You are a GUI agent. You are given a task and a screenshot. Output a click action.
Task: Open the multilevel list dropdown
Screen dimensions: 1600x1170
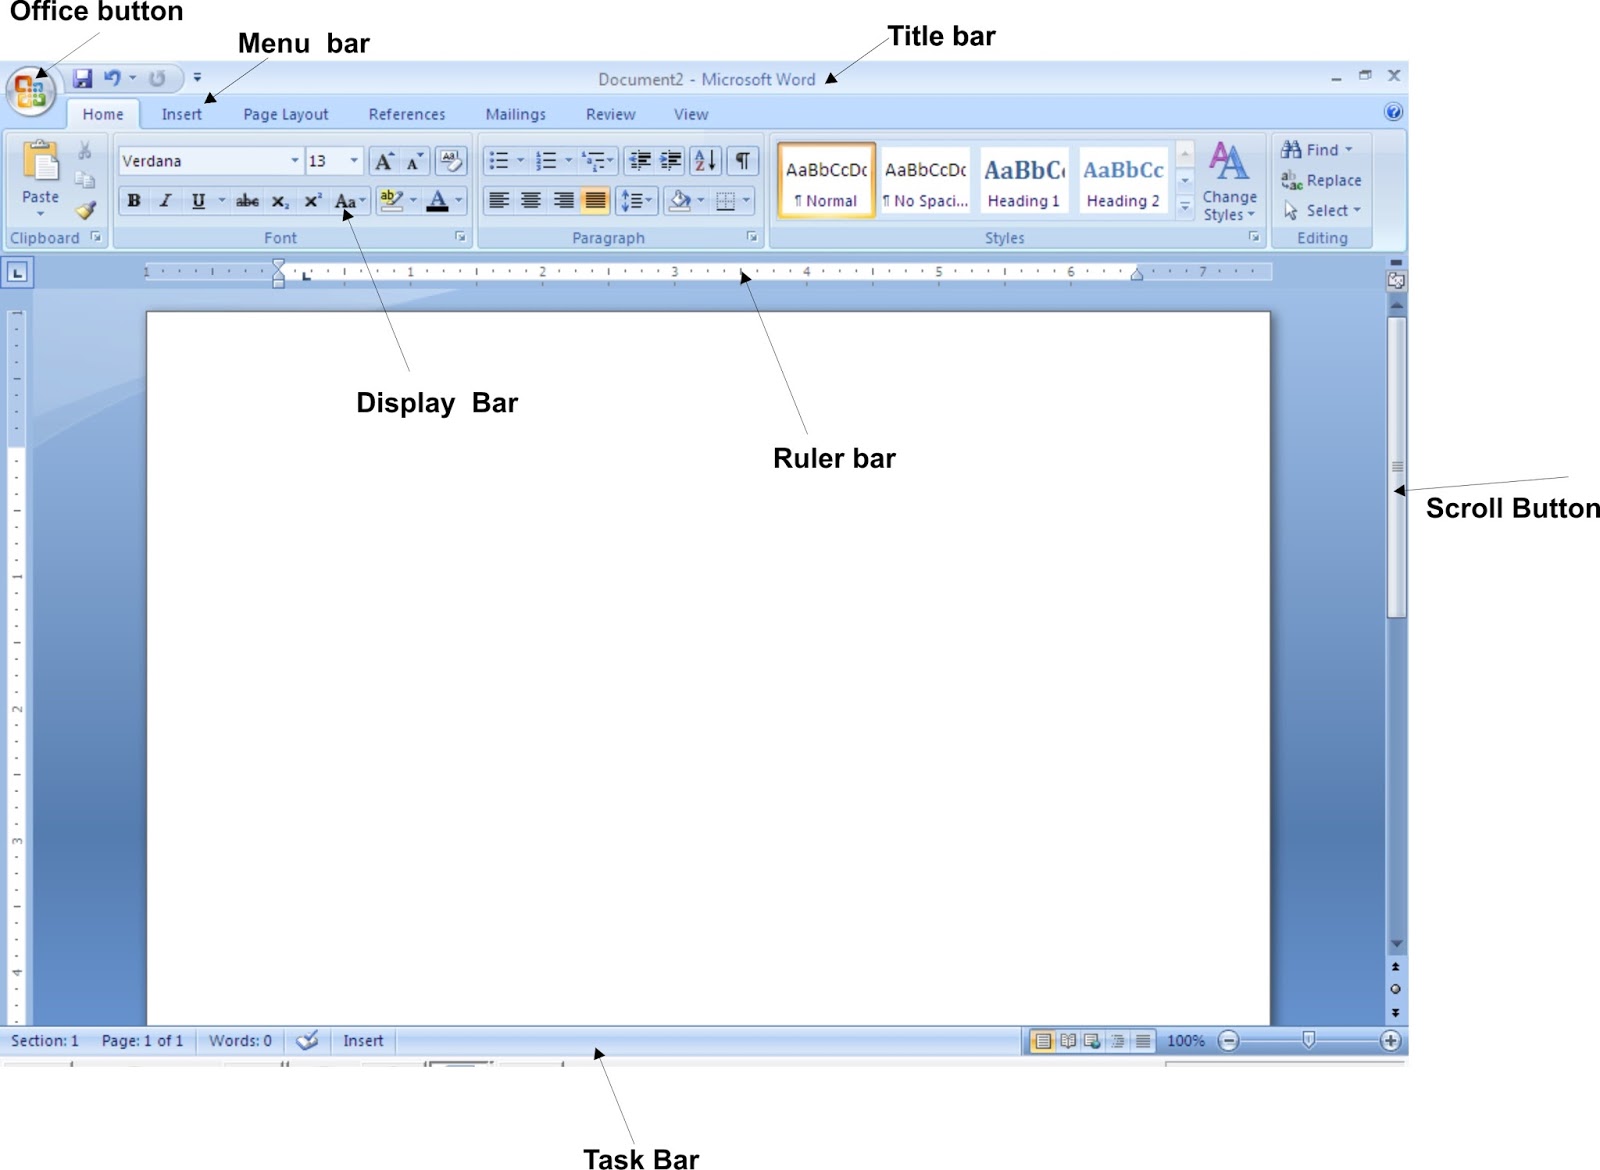point(610,161)
